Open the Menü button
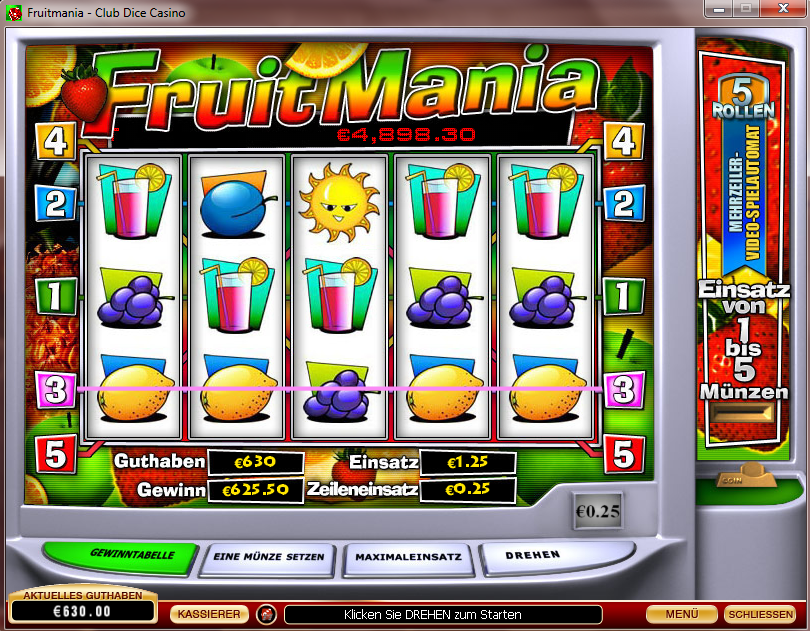 682,614
